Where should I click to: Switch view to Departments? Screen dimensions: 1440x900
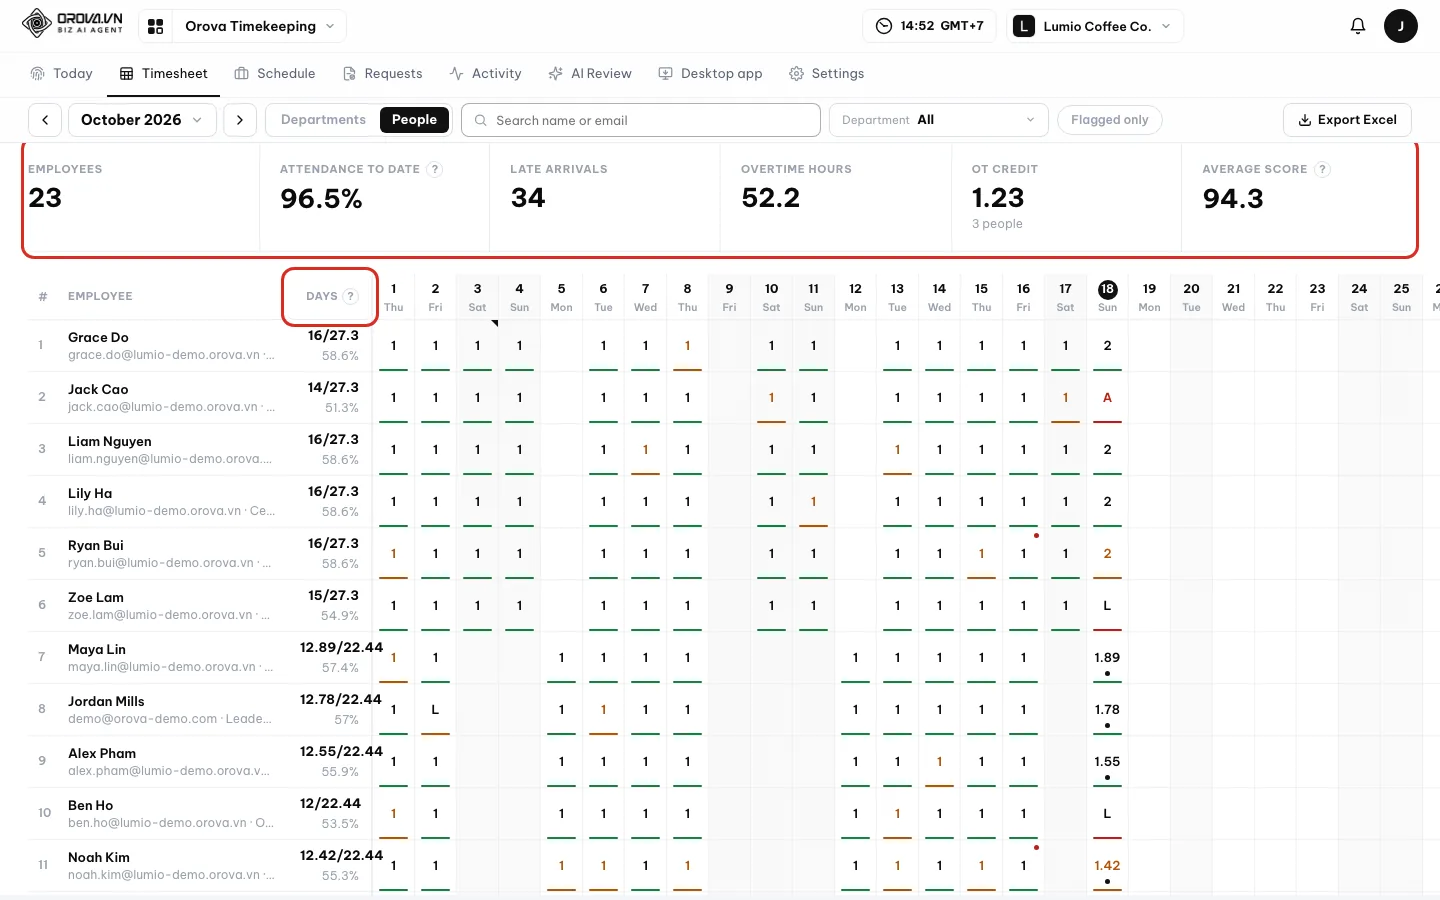click(x=323, y=120)
